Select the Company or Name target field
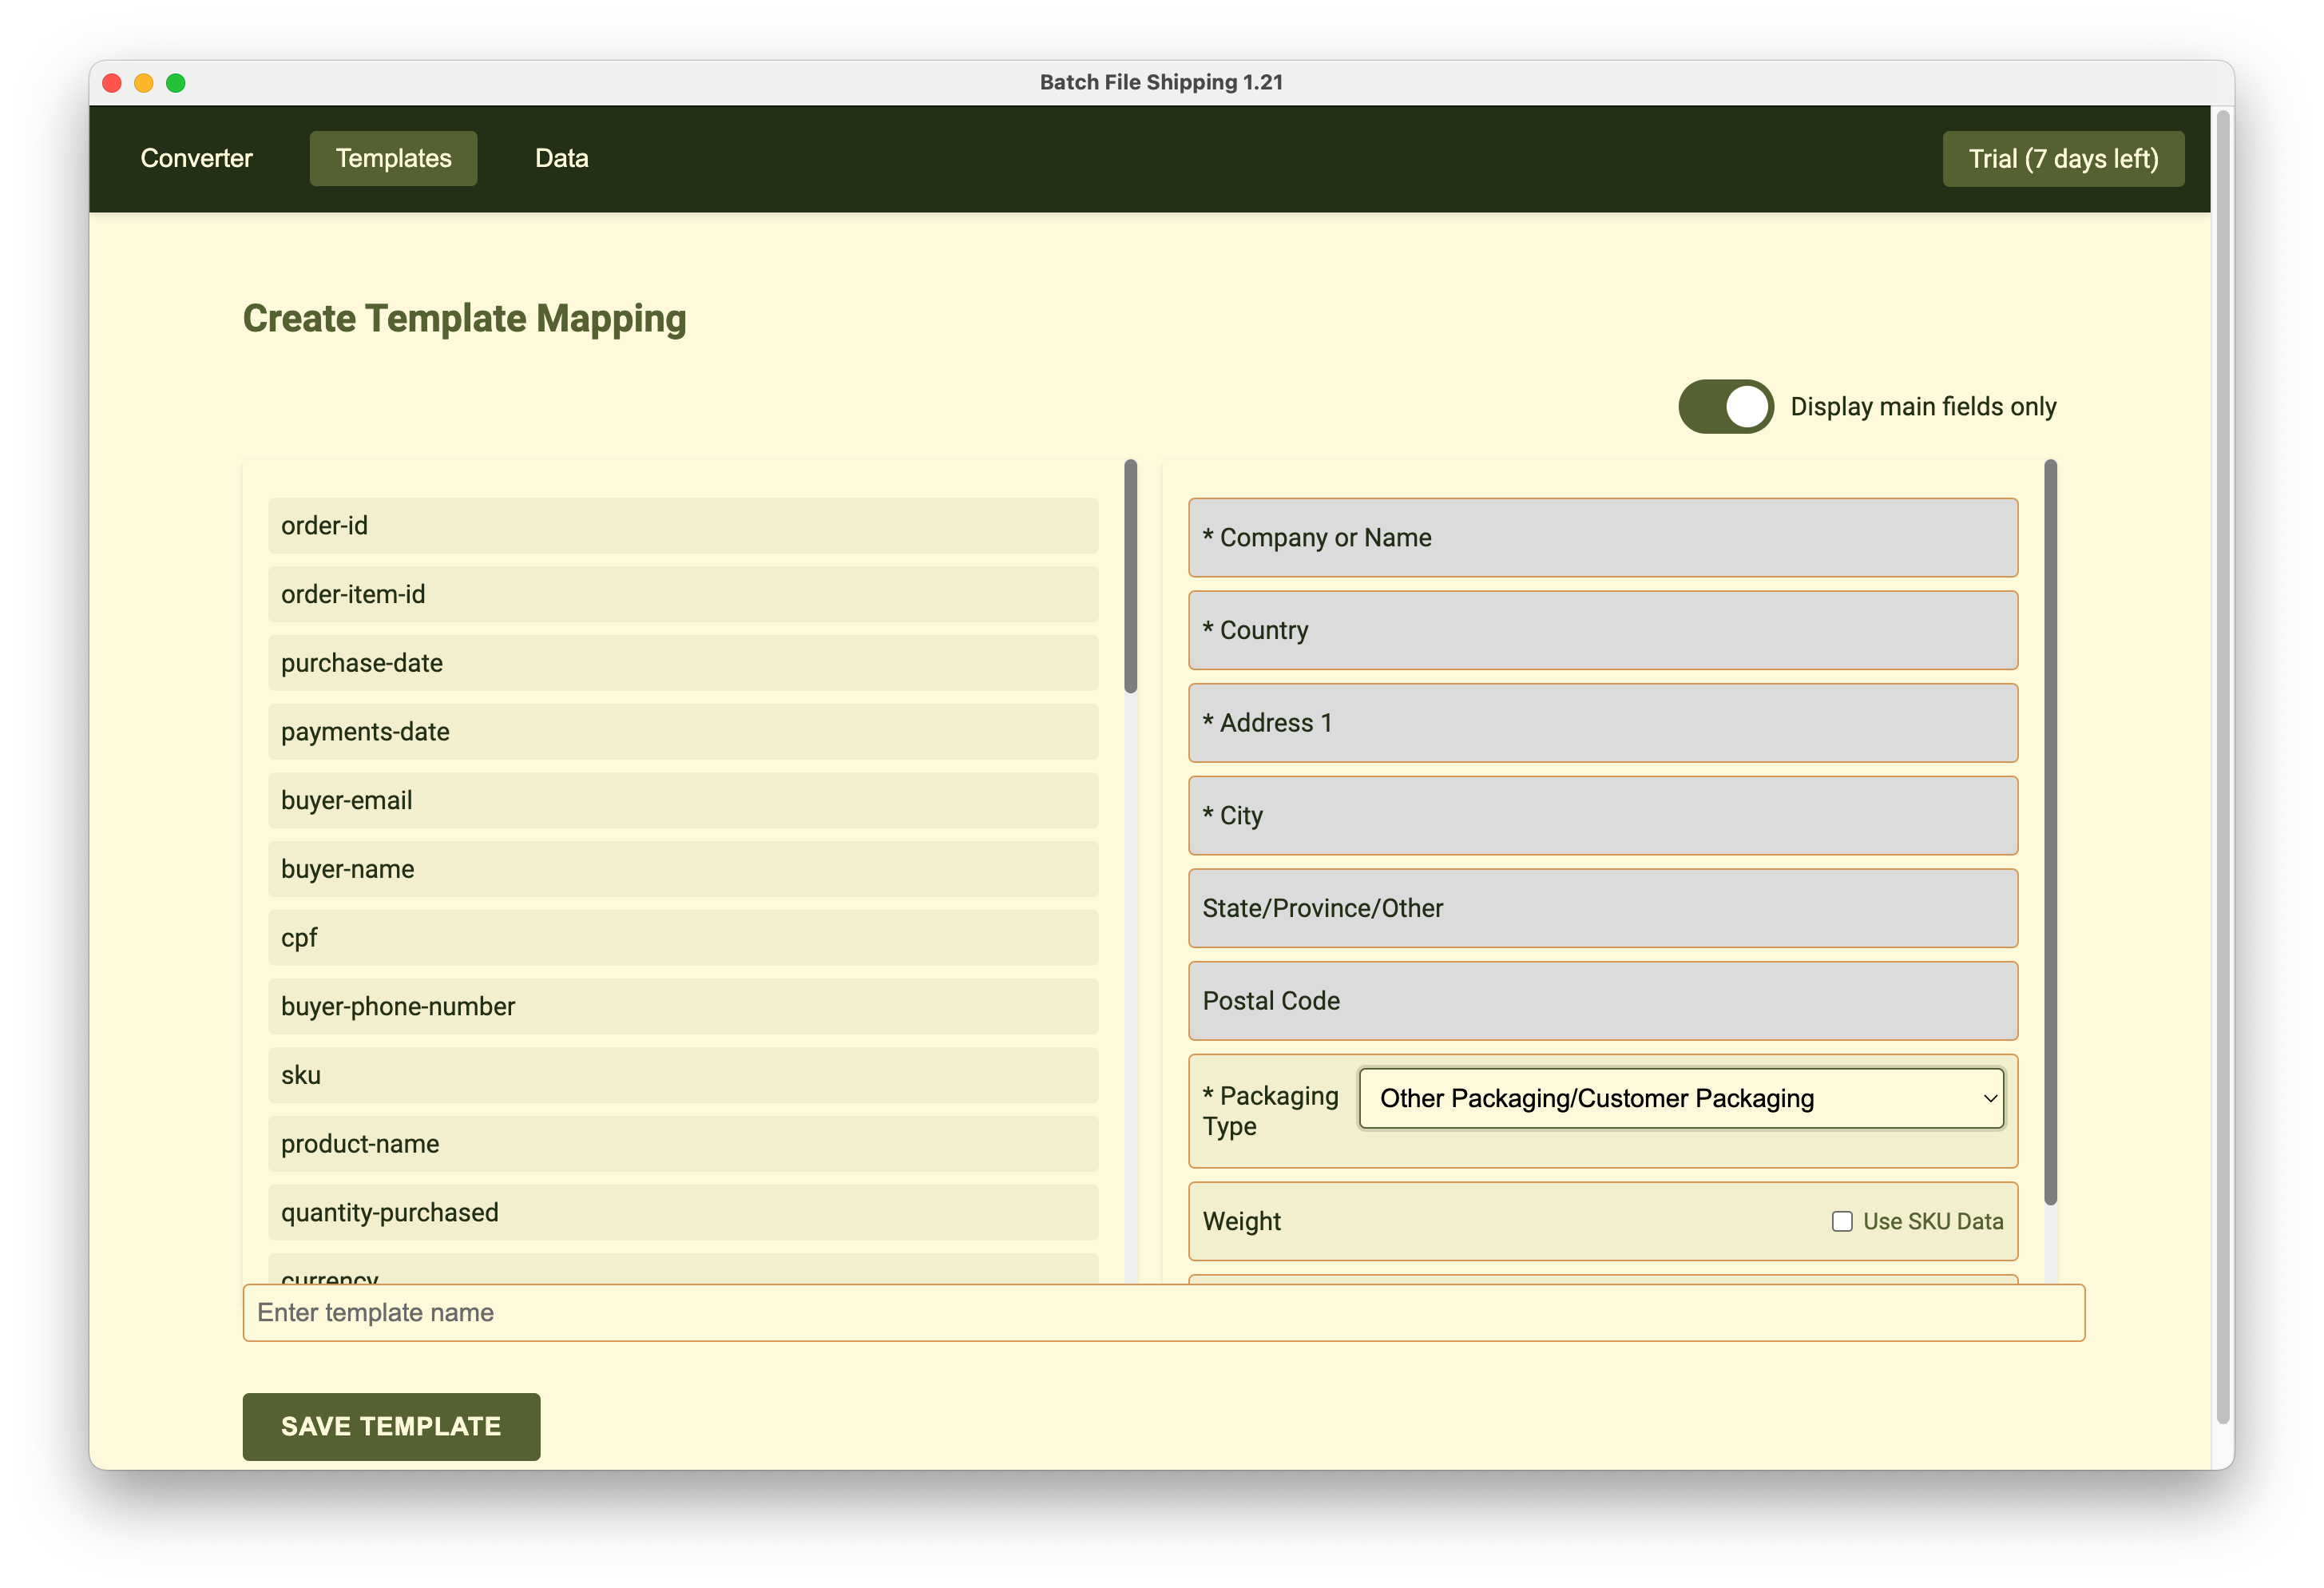 click(1602, 538)
